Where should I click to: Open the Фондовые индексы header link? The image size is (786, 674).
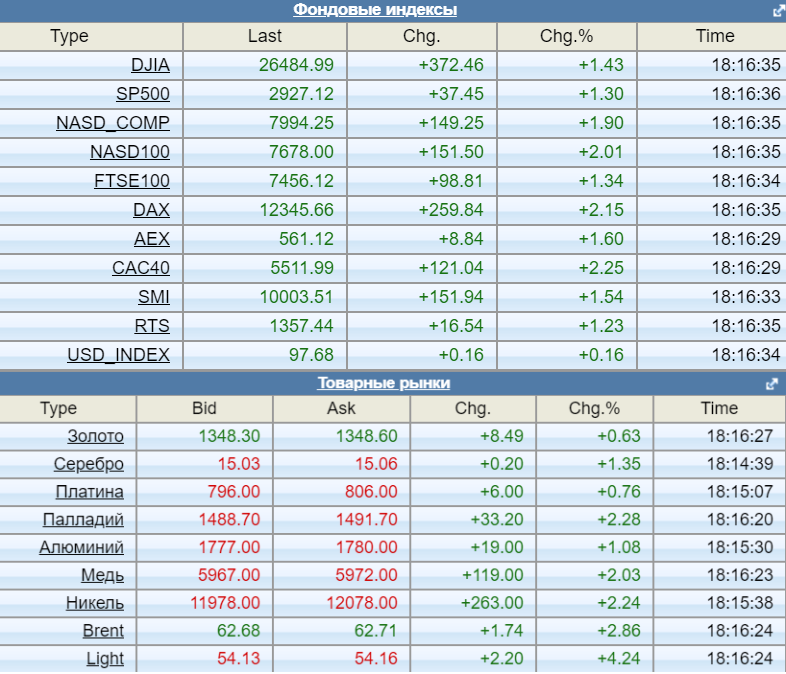(375, 10)
